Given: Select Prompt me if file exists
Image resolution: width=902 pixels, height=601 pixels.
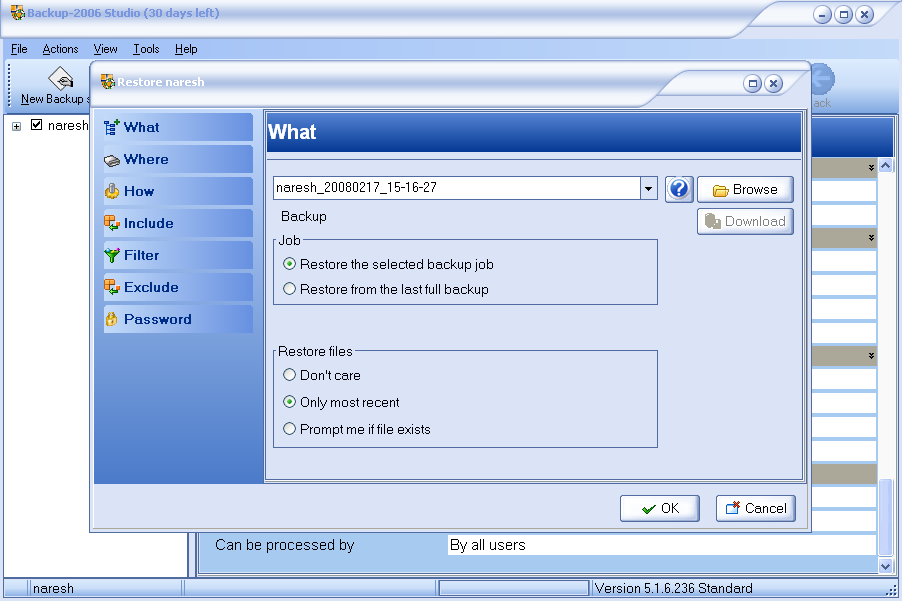Looking at the screenshot, I should pyautogui.click(x=357, y=429).
